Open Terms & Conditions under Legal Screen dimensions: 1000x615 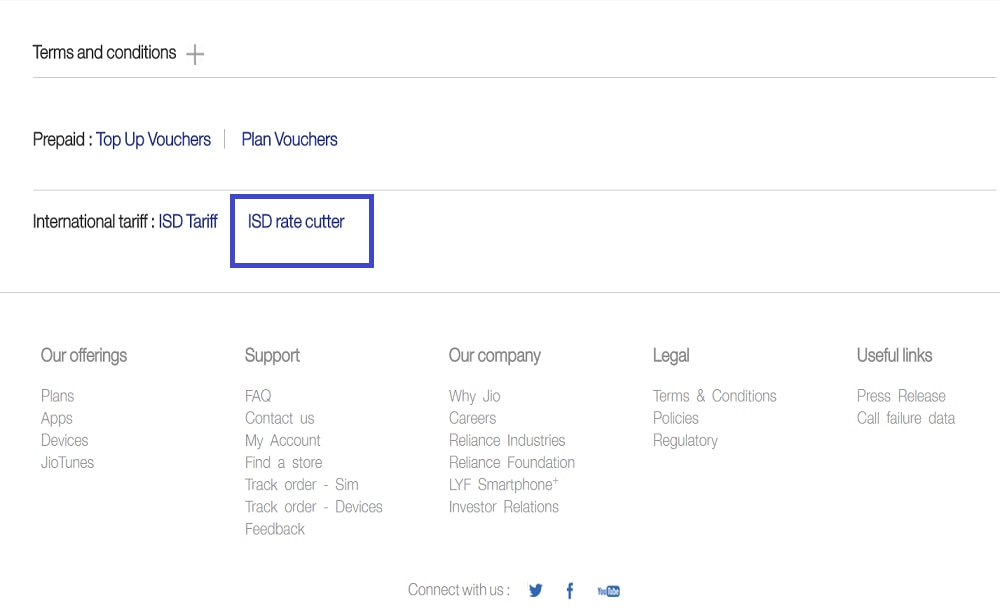coord(715,396)
